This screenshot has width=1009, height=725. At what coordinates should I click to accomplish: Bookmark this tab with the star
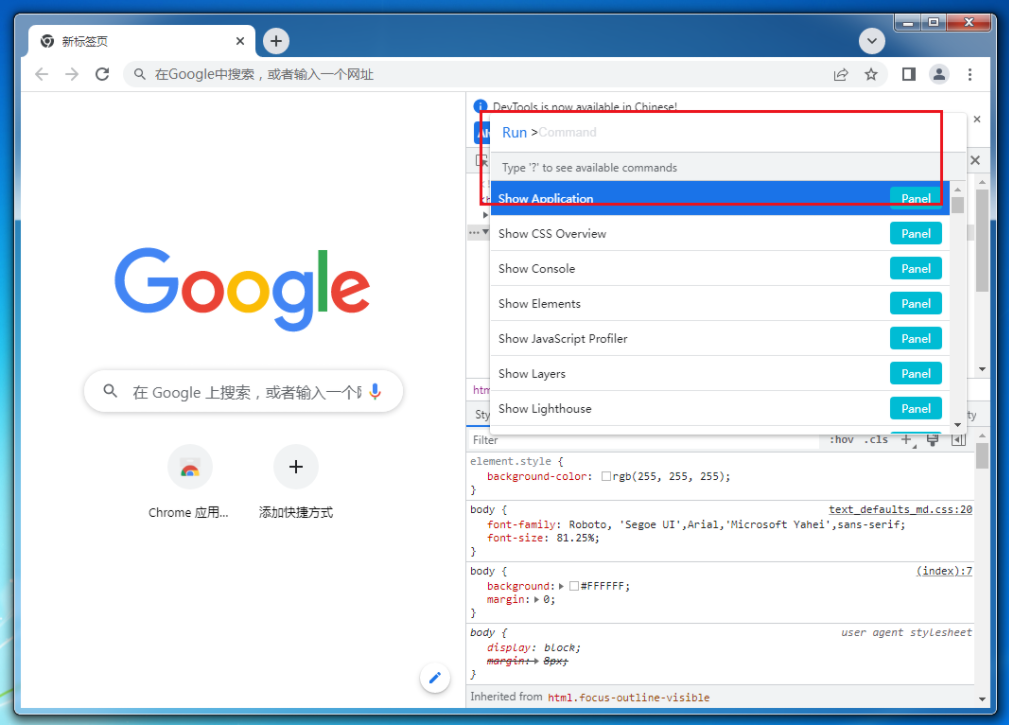pyautogui.click(x=871, y=75)
